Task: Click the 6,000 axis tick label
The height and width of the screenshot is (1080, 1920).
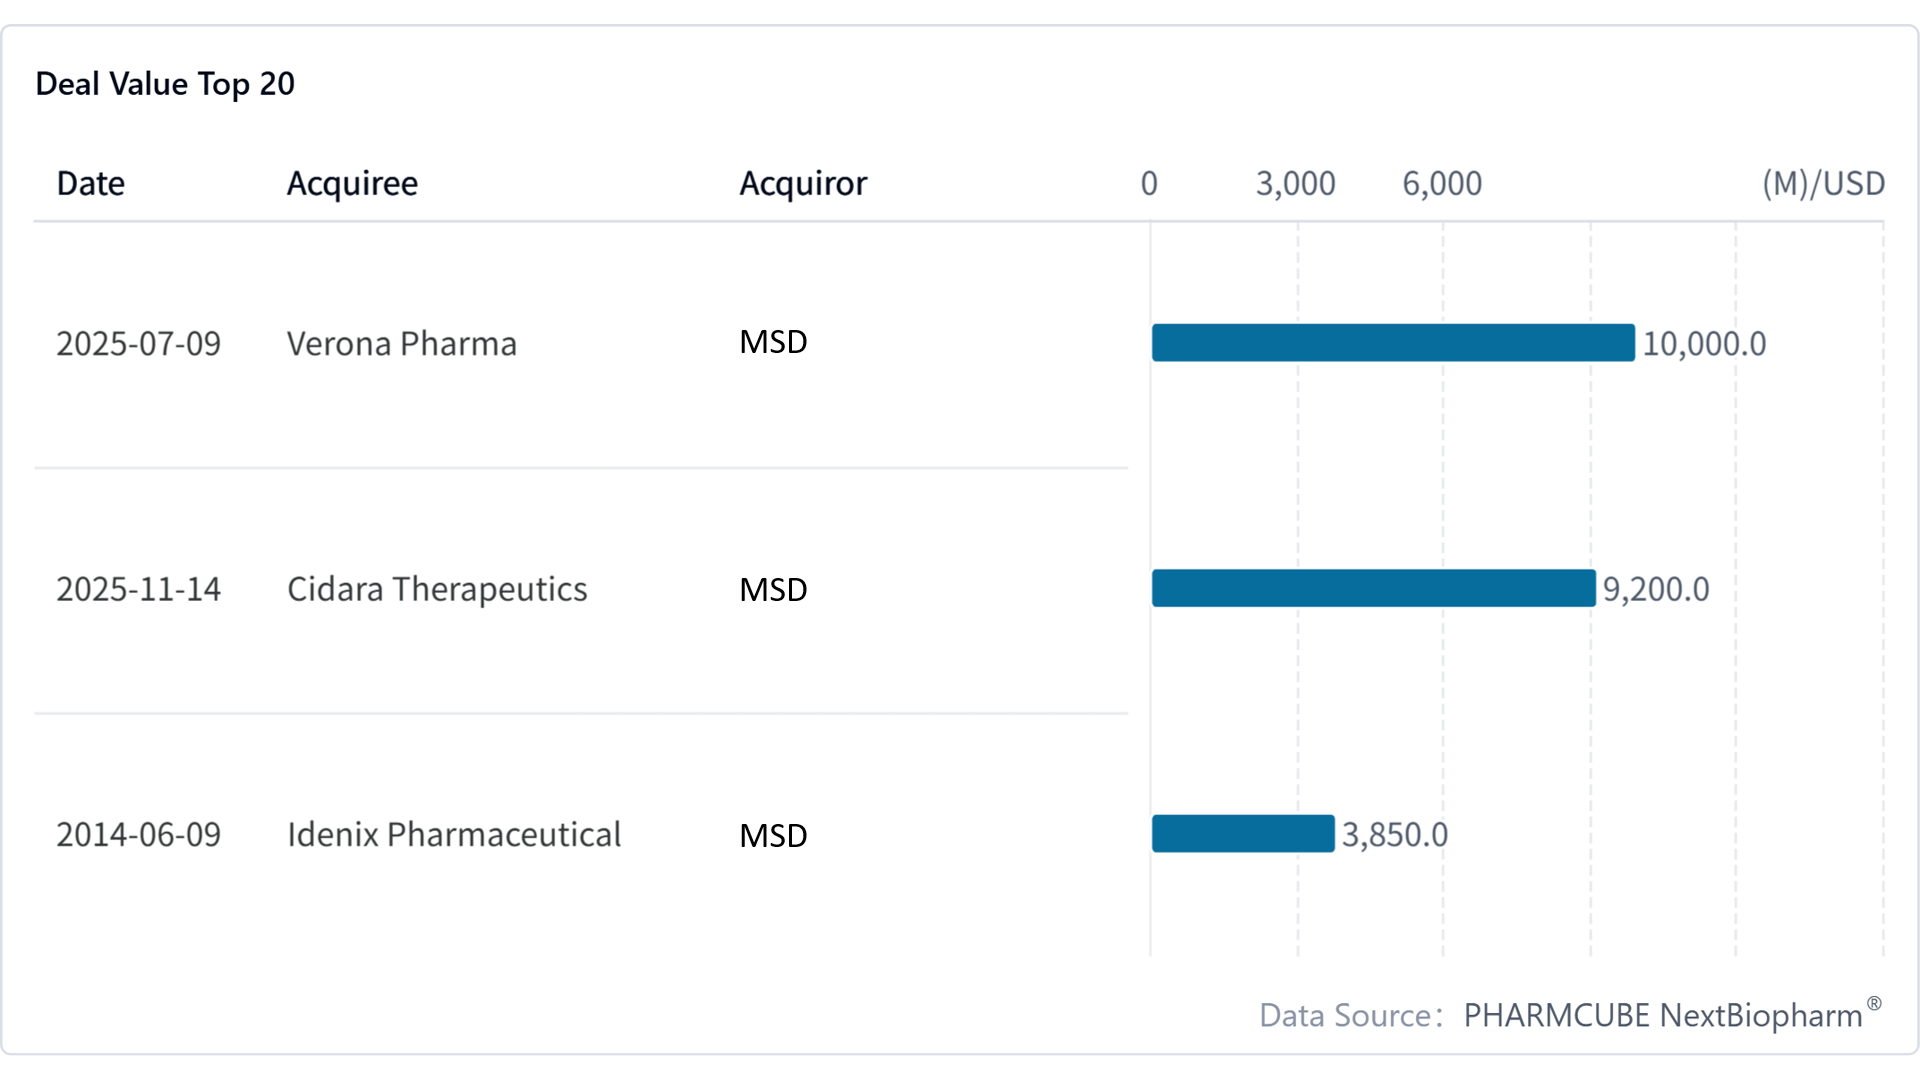Action: [1442, 184]
